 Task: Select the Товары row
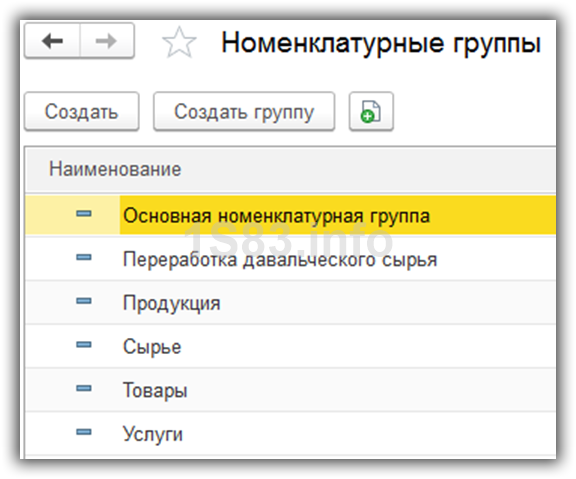click(291, 390)
